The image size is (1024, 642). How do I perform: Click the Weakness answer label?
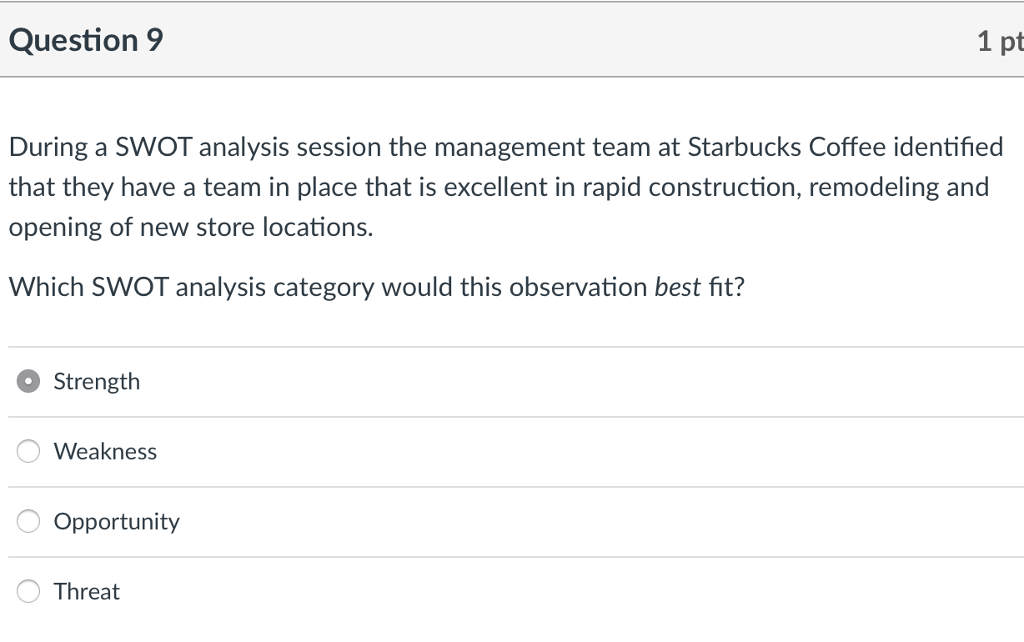[105, 452]
